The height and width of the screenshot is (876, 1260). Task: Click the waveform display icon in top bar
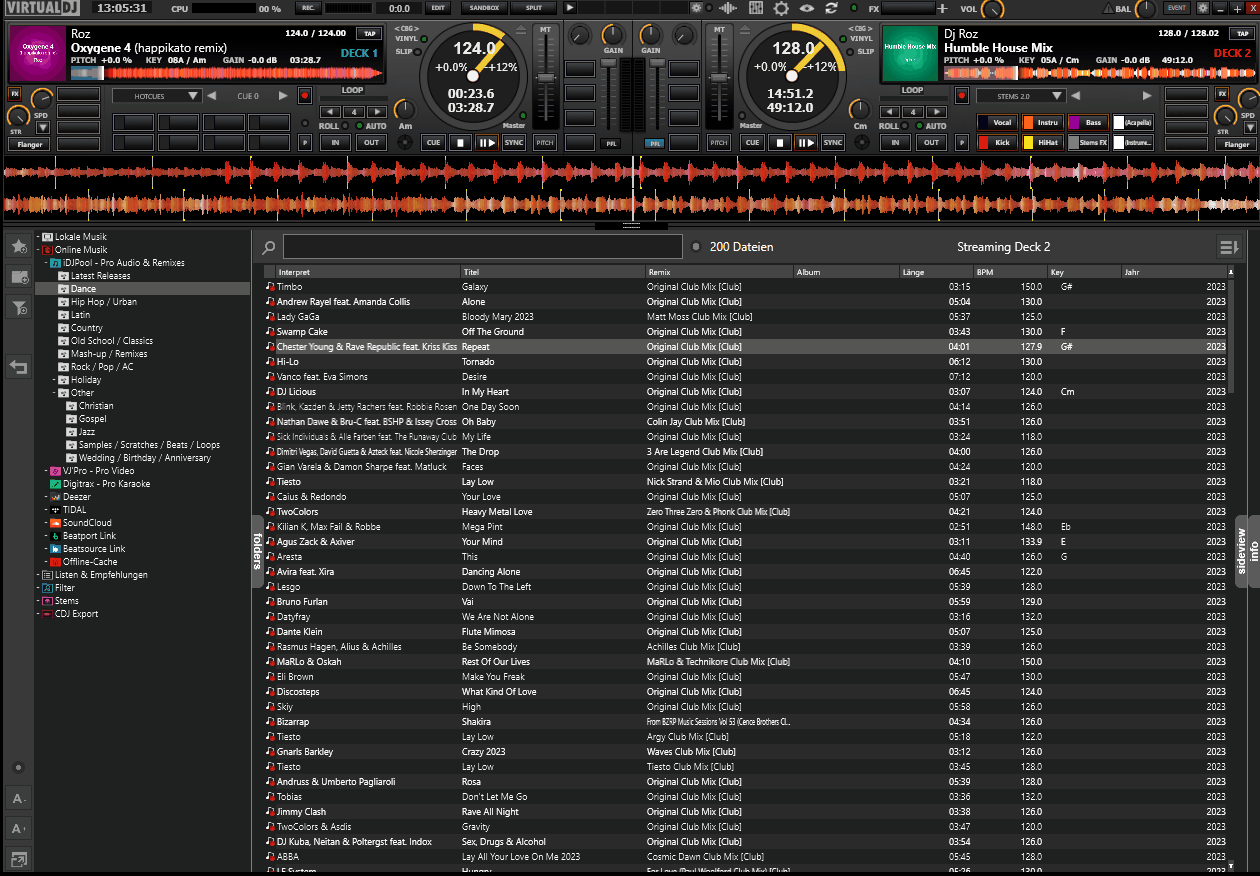pos(728,8)
